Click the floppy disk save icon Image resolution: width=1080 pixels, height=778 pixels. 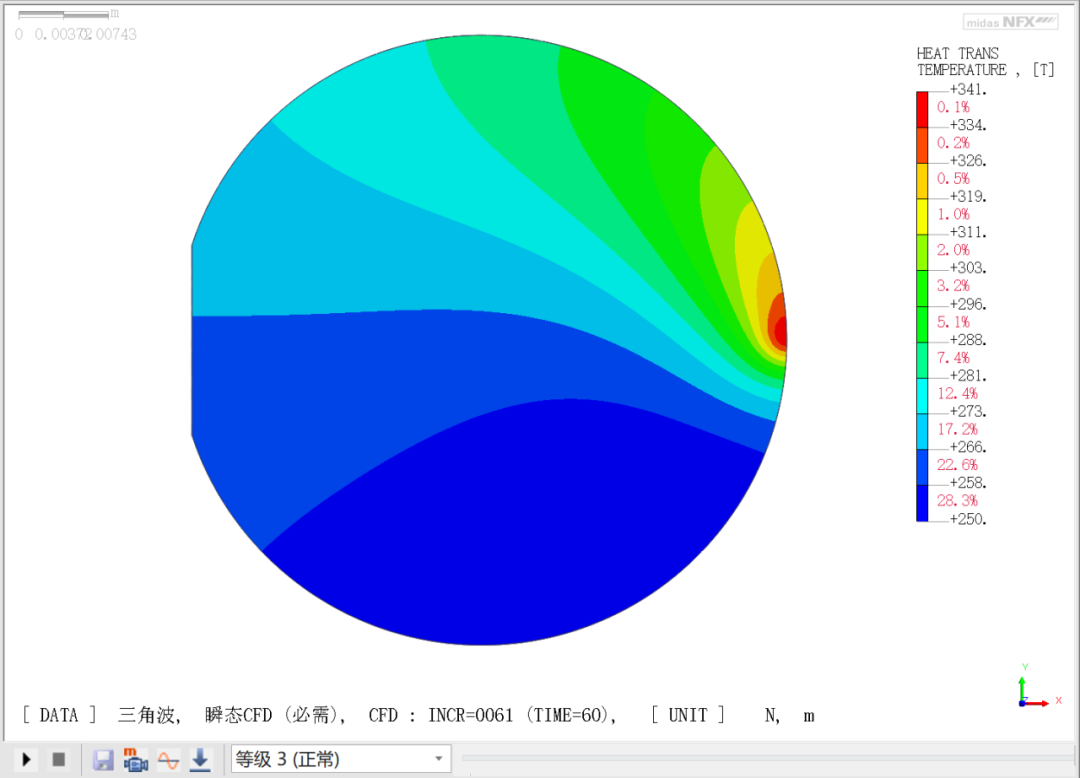(x=103, y=760)
